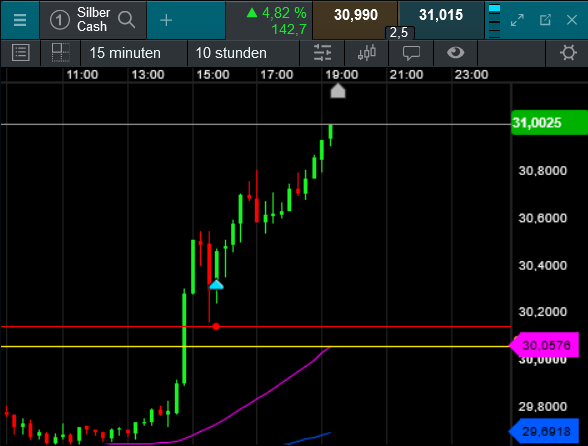Click the sell price 30,990
This screenshot has width=588, height=446.
(355, 15)
